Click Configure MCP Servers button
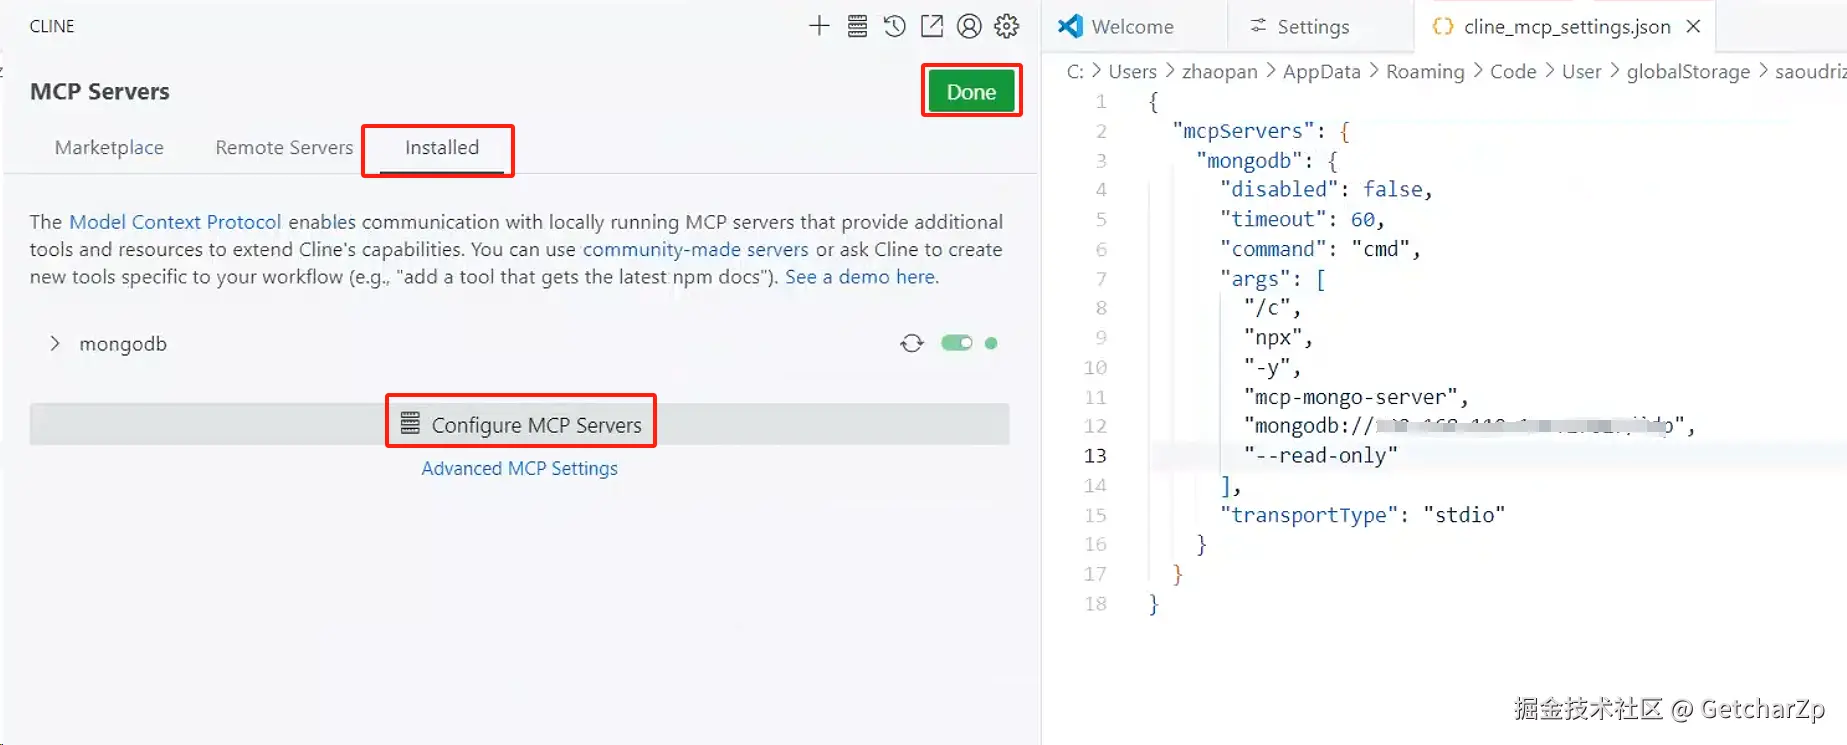Viewport: 1847px width, 745px height. (520, 425)
